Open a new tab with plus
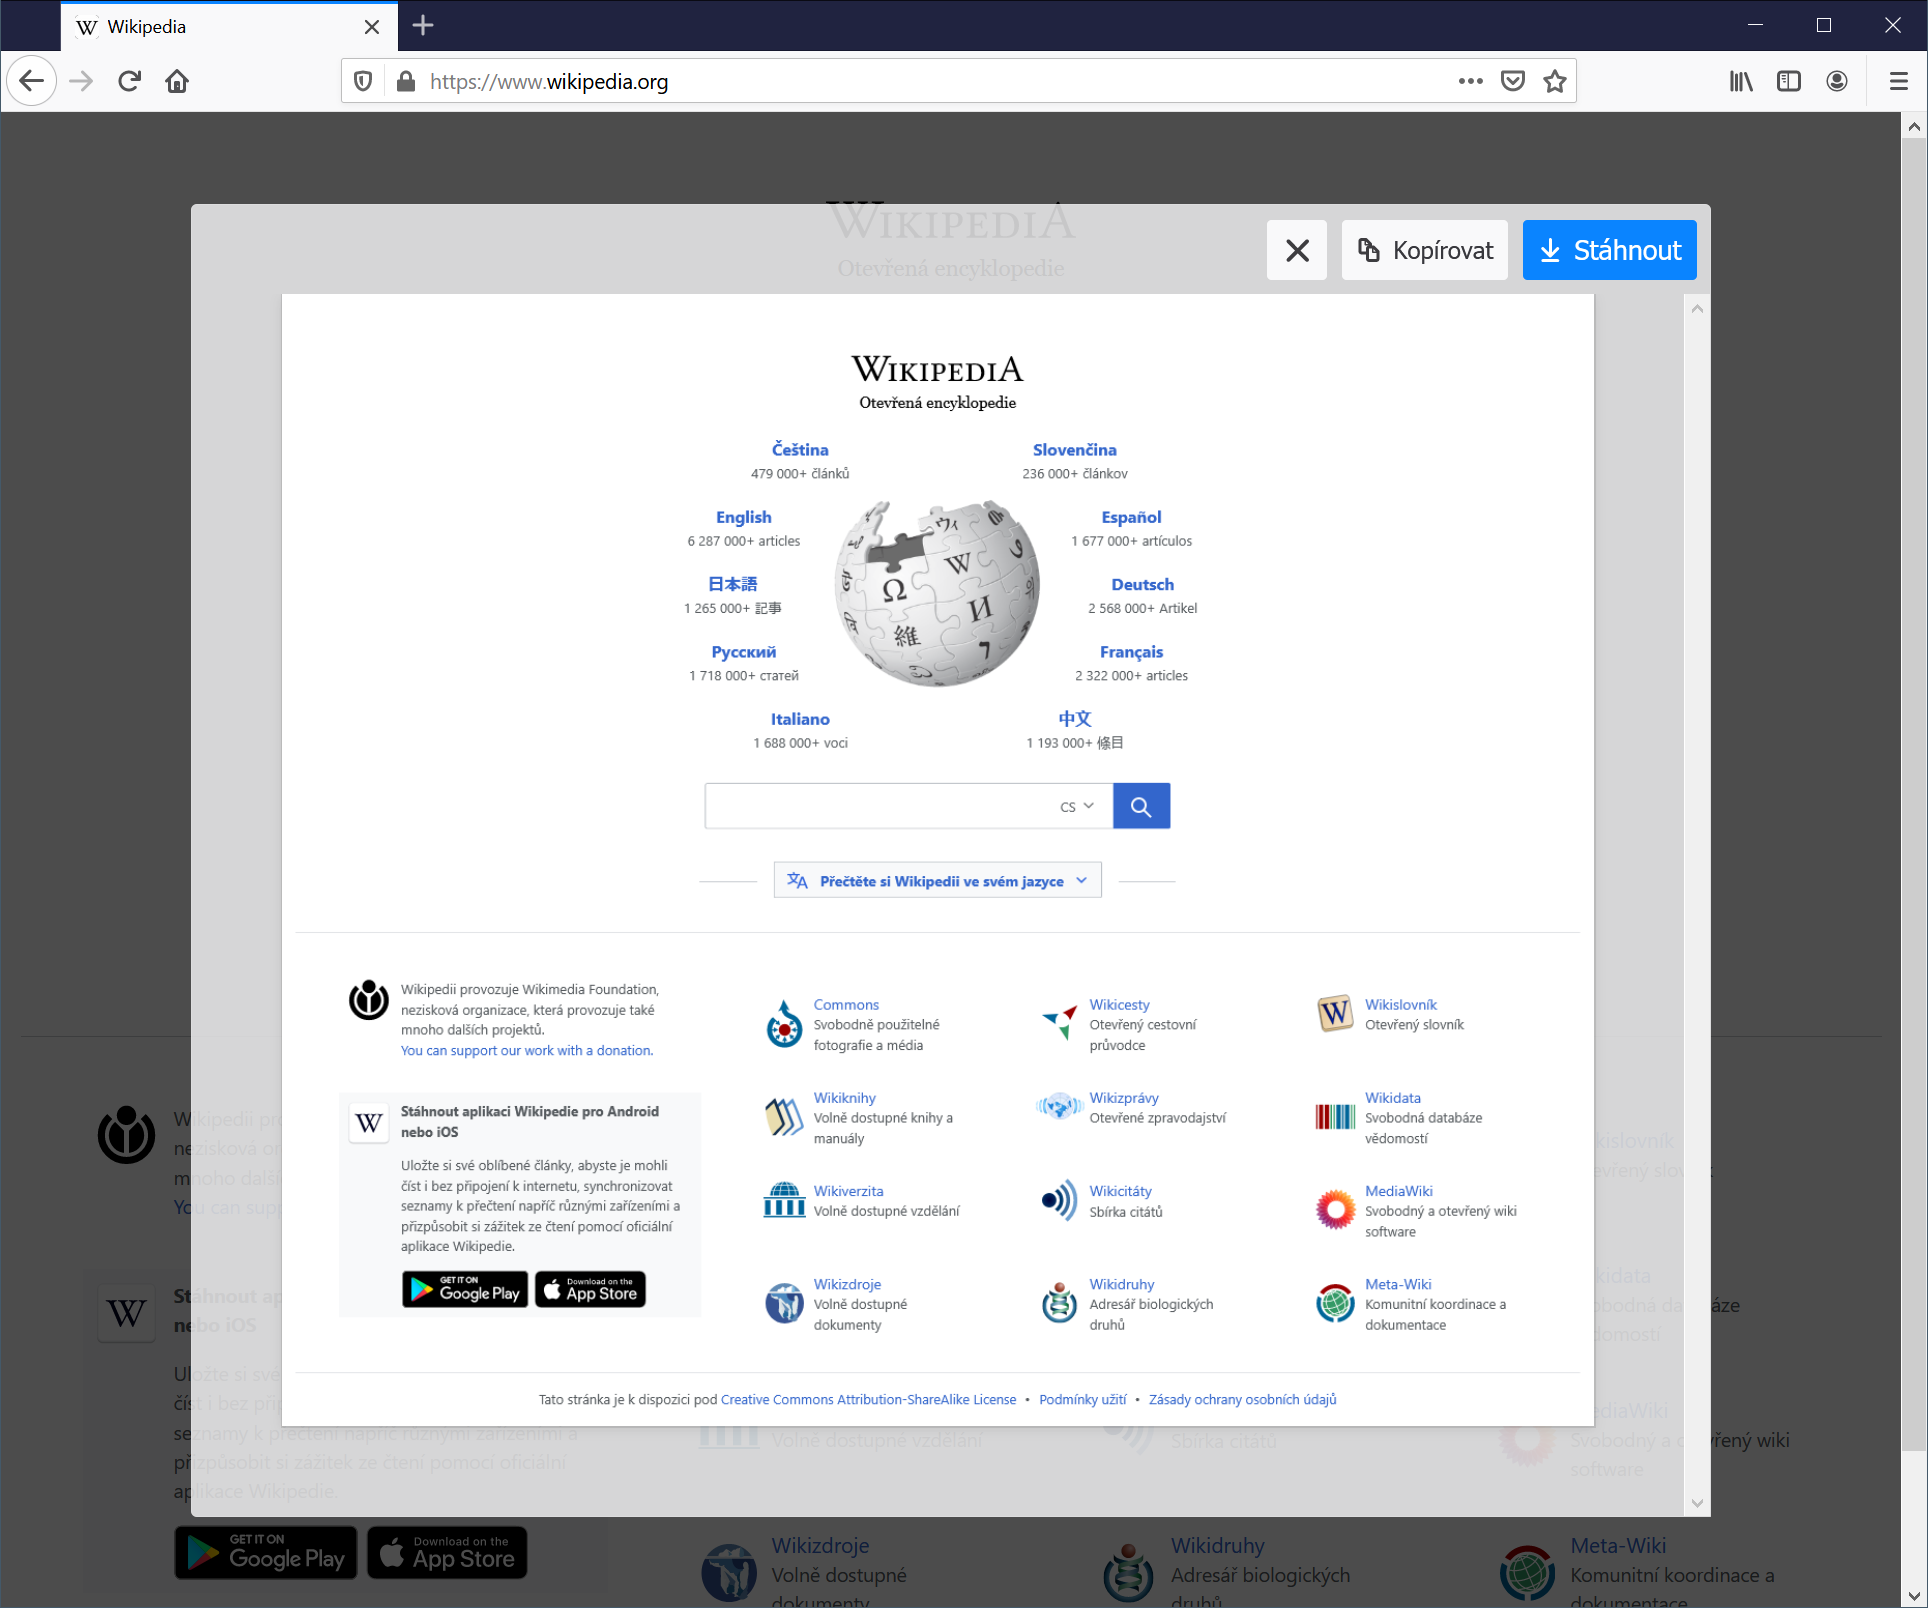The width and height of the screenshot is (1928, 1608). point(423,26)
